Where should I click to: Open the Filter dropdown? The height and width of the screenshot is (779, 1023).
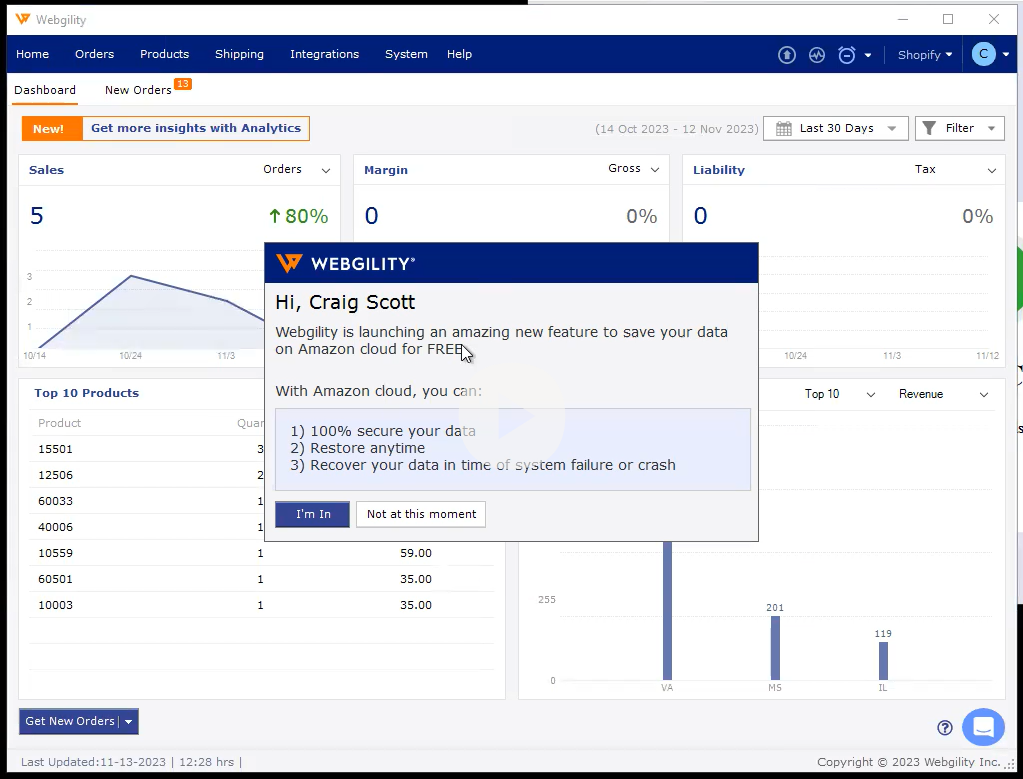pos(959,129)
